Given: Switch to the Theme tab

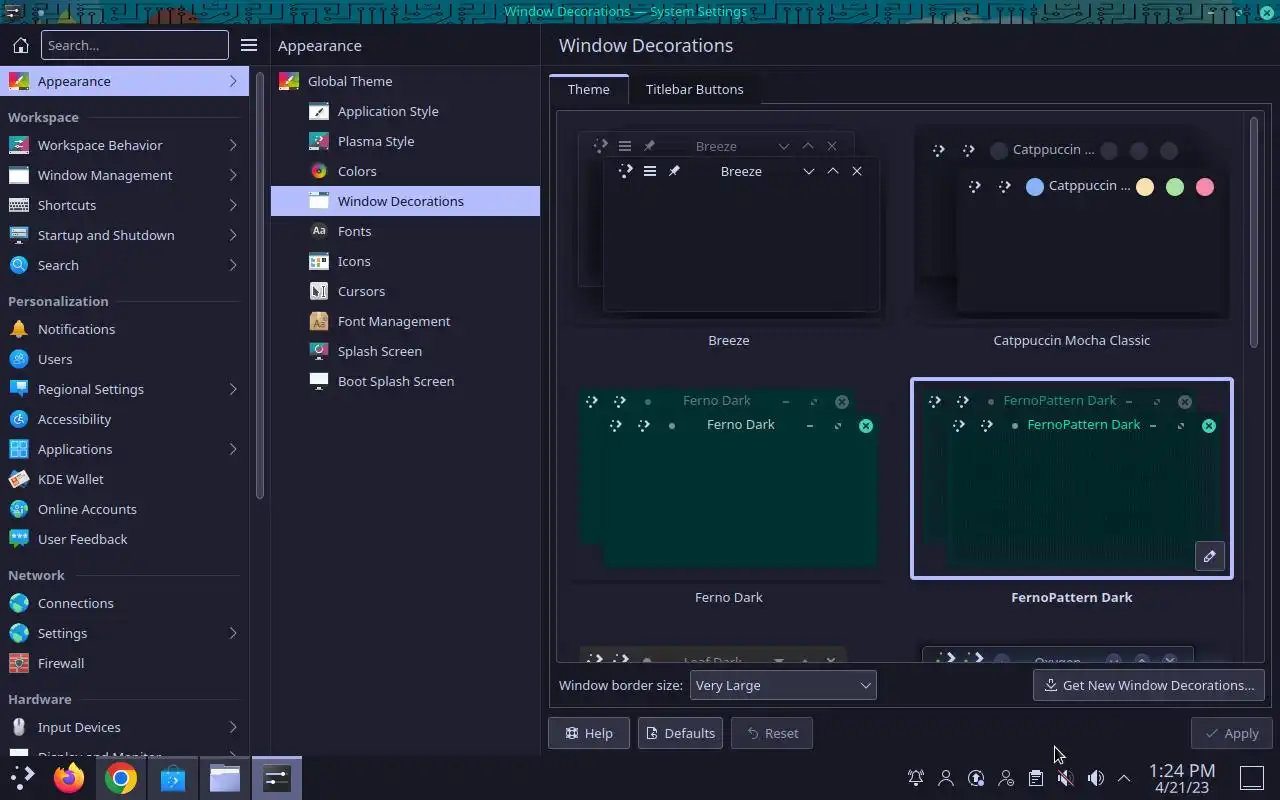Looking at the screenshot, I should coord(589,89).
